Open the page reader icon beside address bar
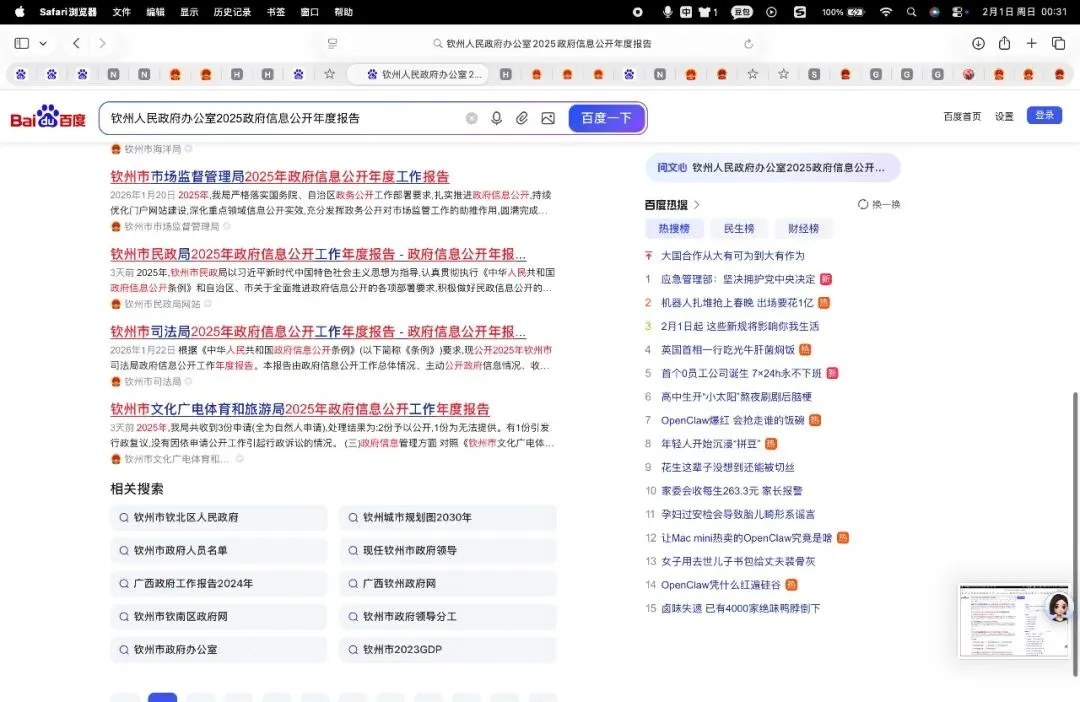1080x702 pixels. coord(332,44)
